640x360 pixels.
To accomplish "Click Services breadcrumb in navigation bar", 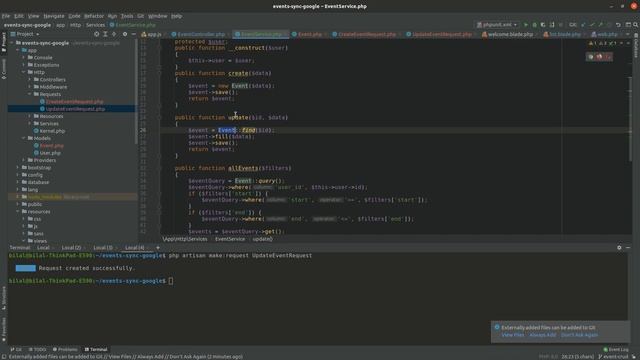I will pos(95,25).
